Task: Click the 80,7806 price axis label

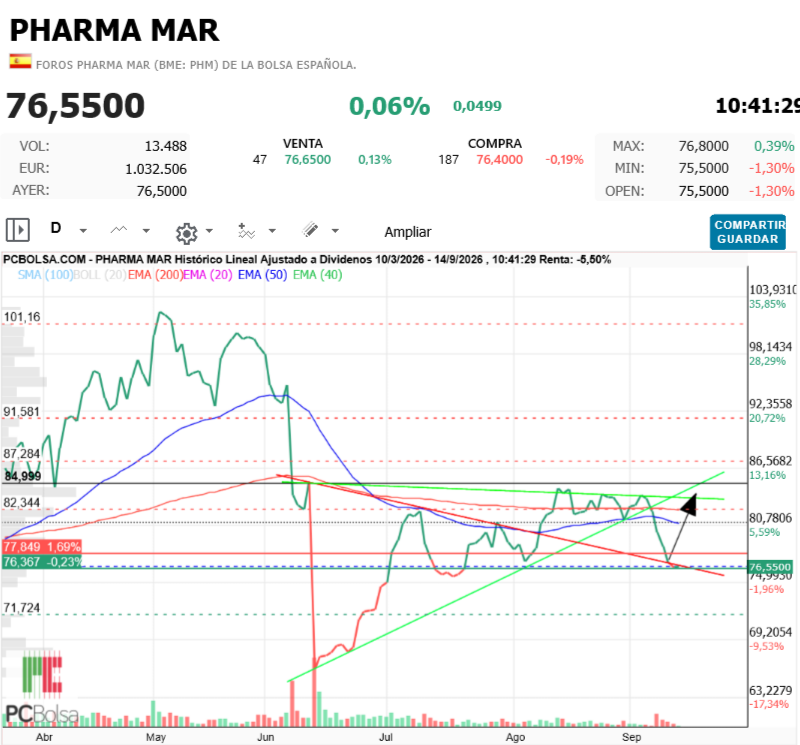Action: (770, 518)
